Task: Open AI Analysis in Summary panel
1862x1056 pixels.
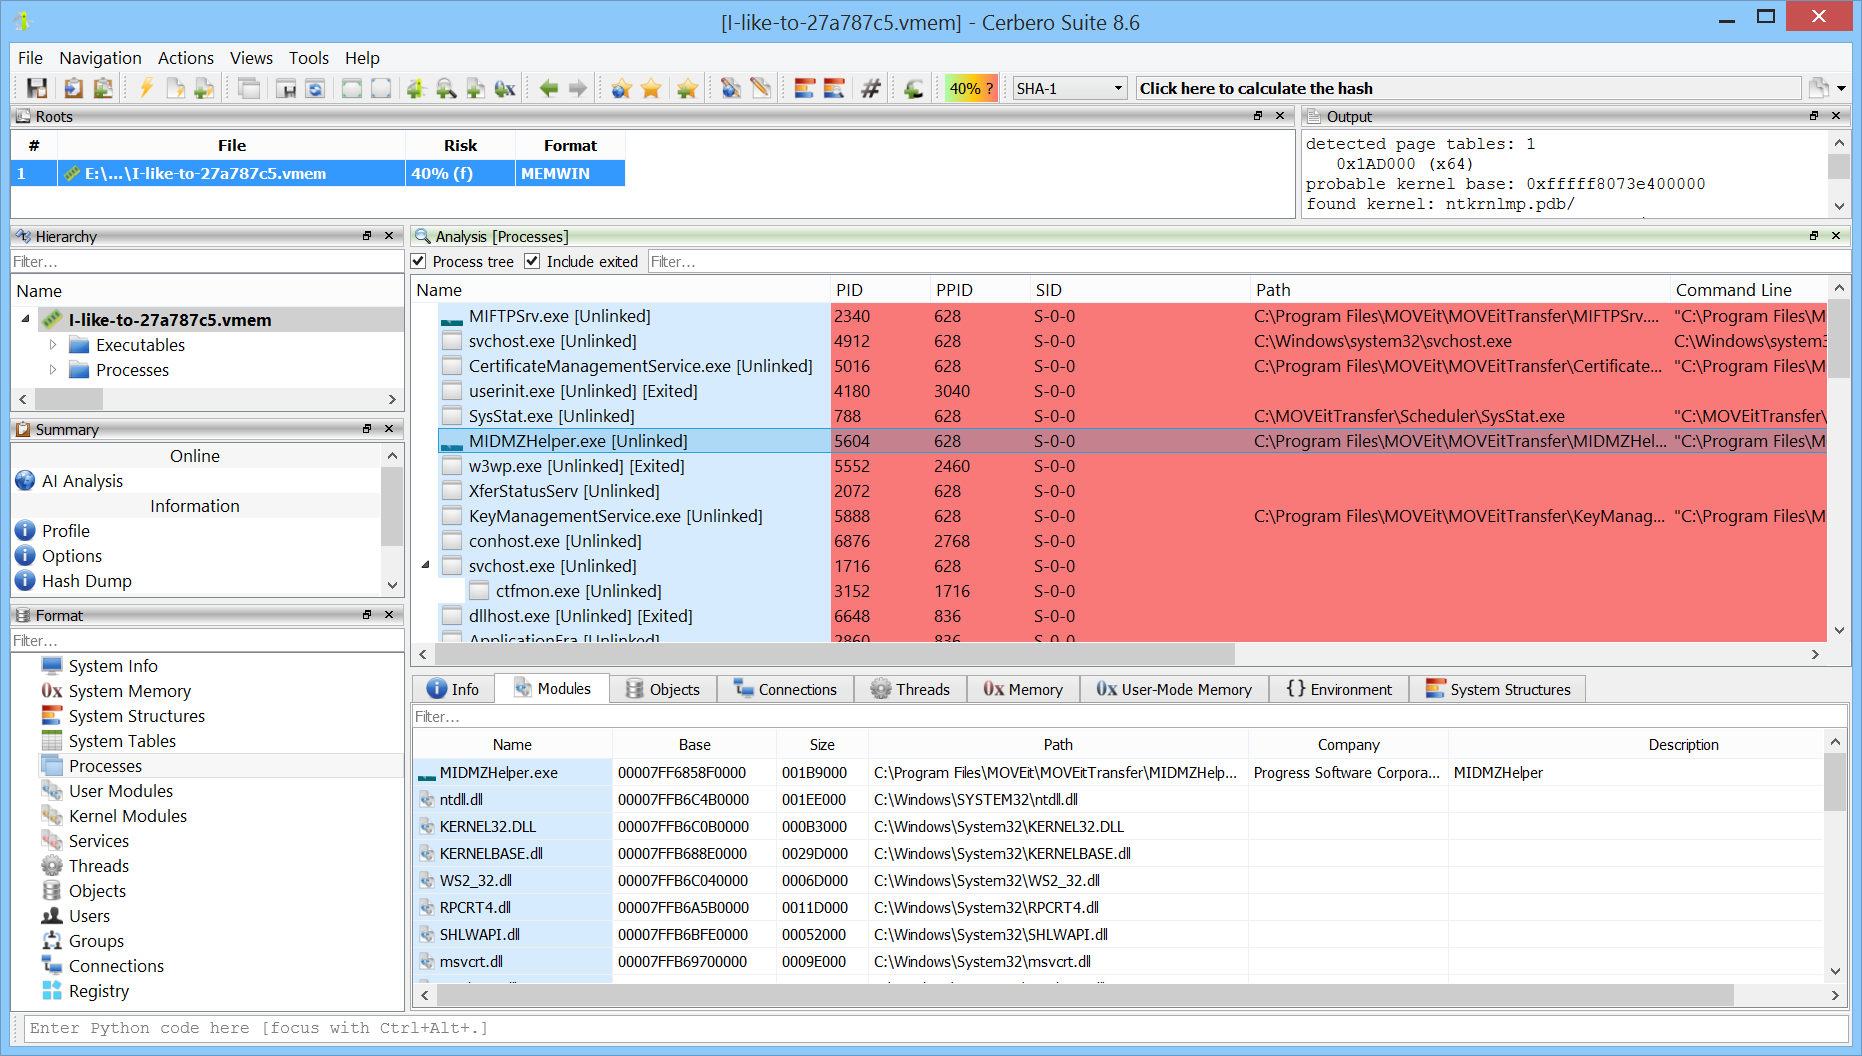Action: [82, 481]
